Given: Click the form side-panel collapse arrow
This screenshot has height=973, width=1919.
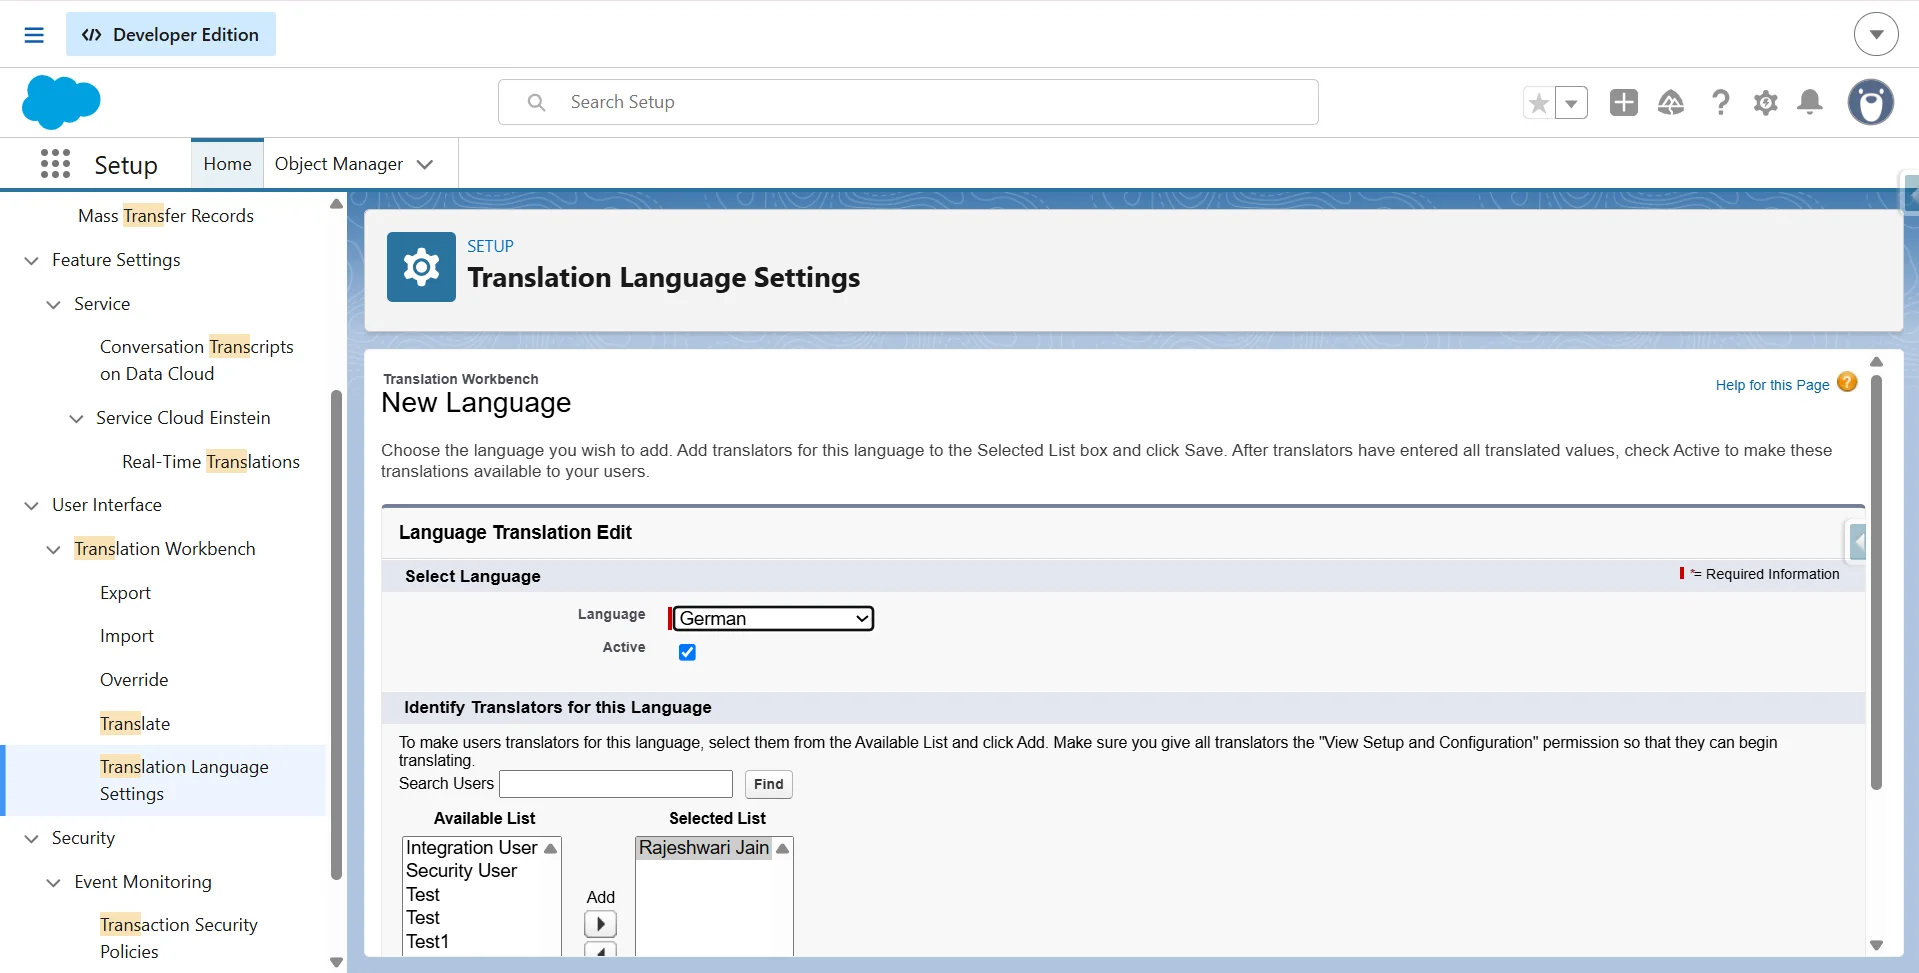Looking at the screenshot, I should (1857, 542).
